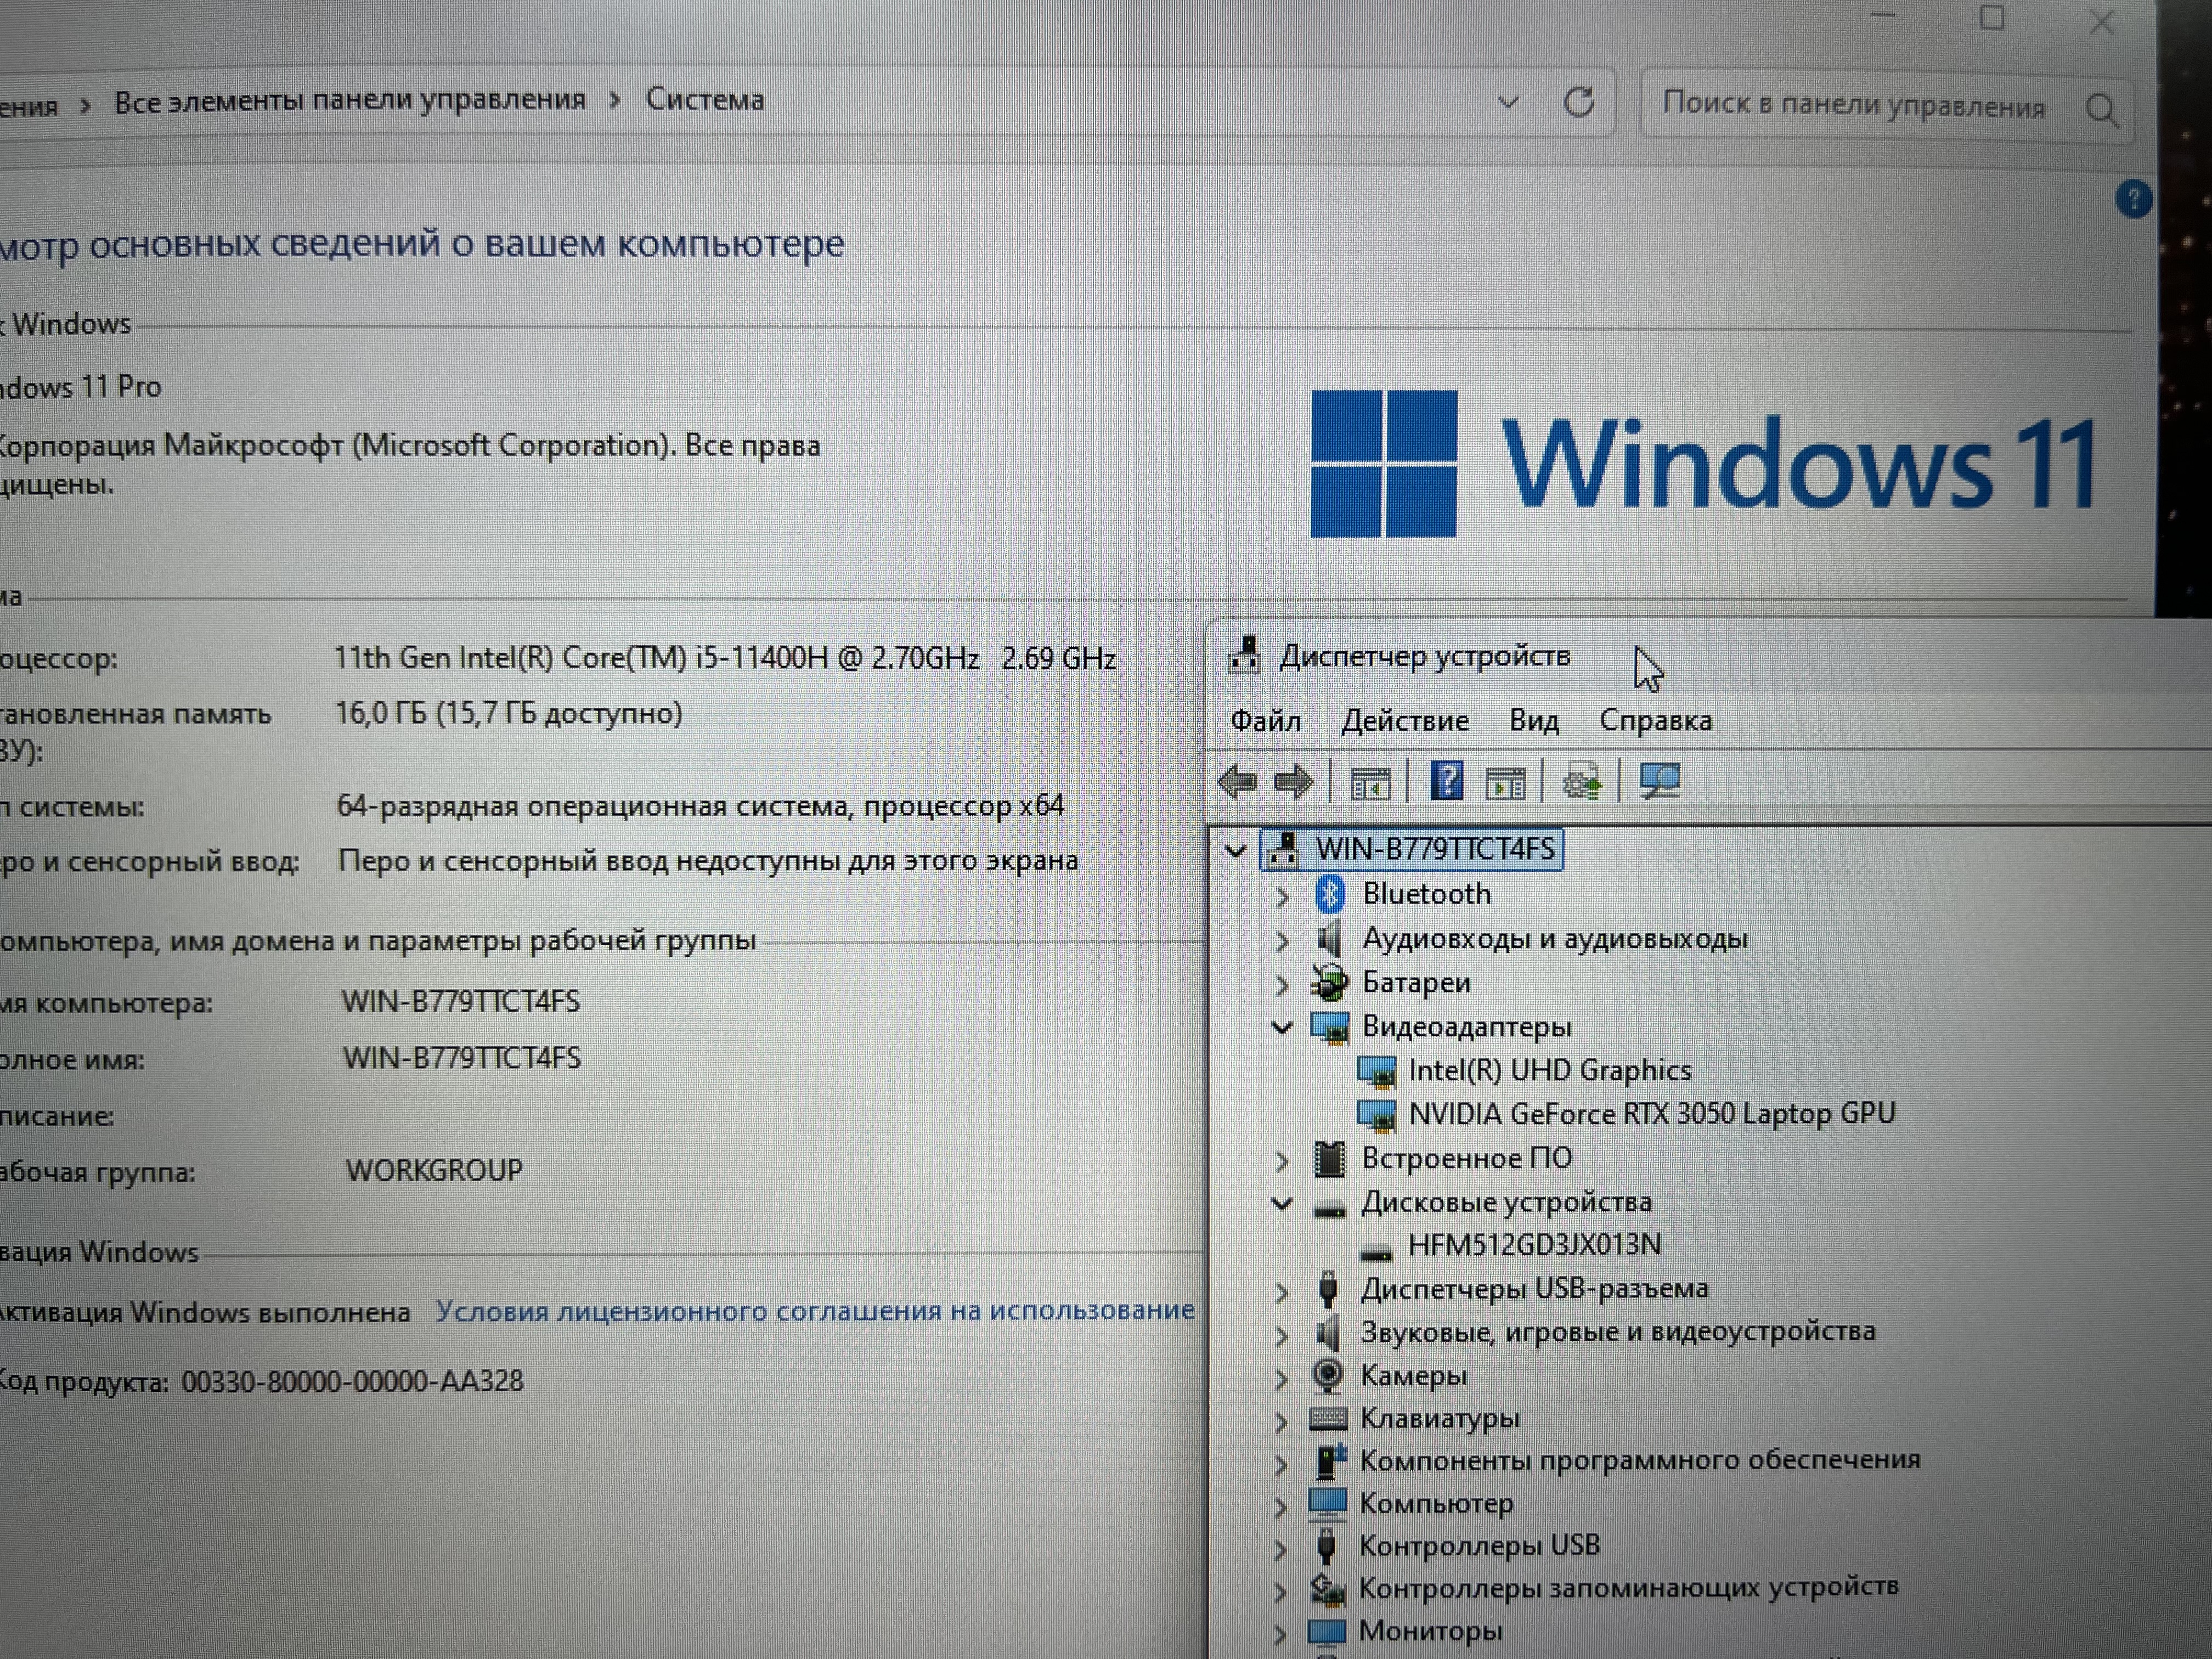Click the Device Manager title bar icon

point(1244,656)
